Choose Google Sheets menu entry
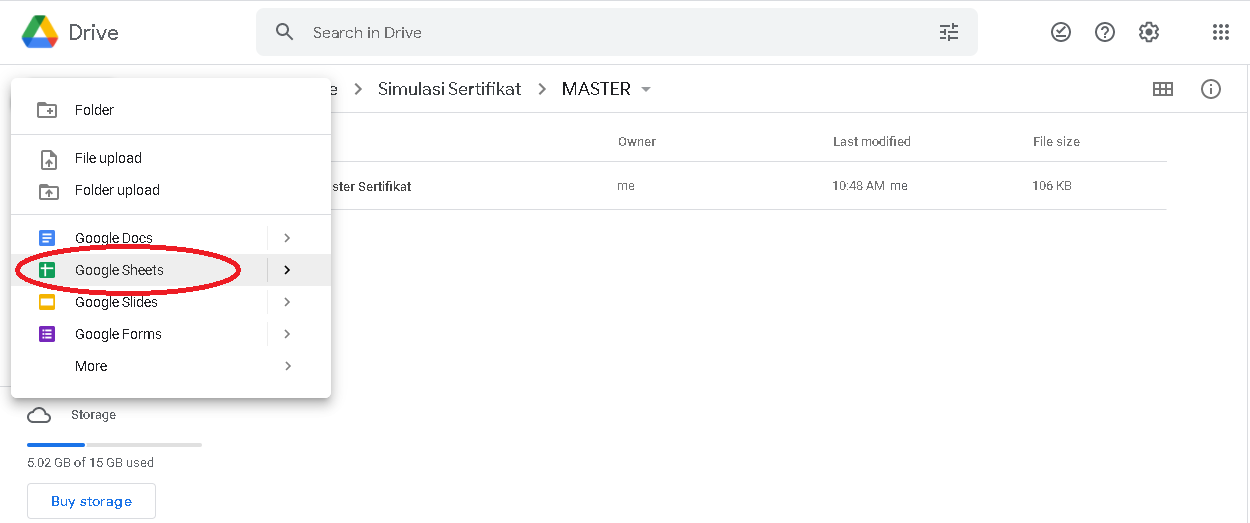The image size is (1250, 523). pos(171,270)
